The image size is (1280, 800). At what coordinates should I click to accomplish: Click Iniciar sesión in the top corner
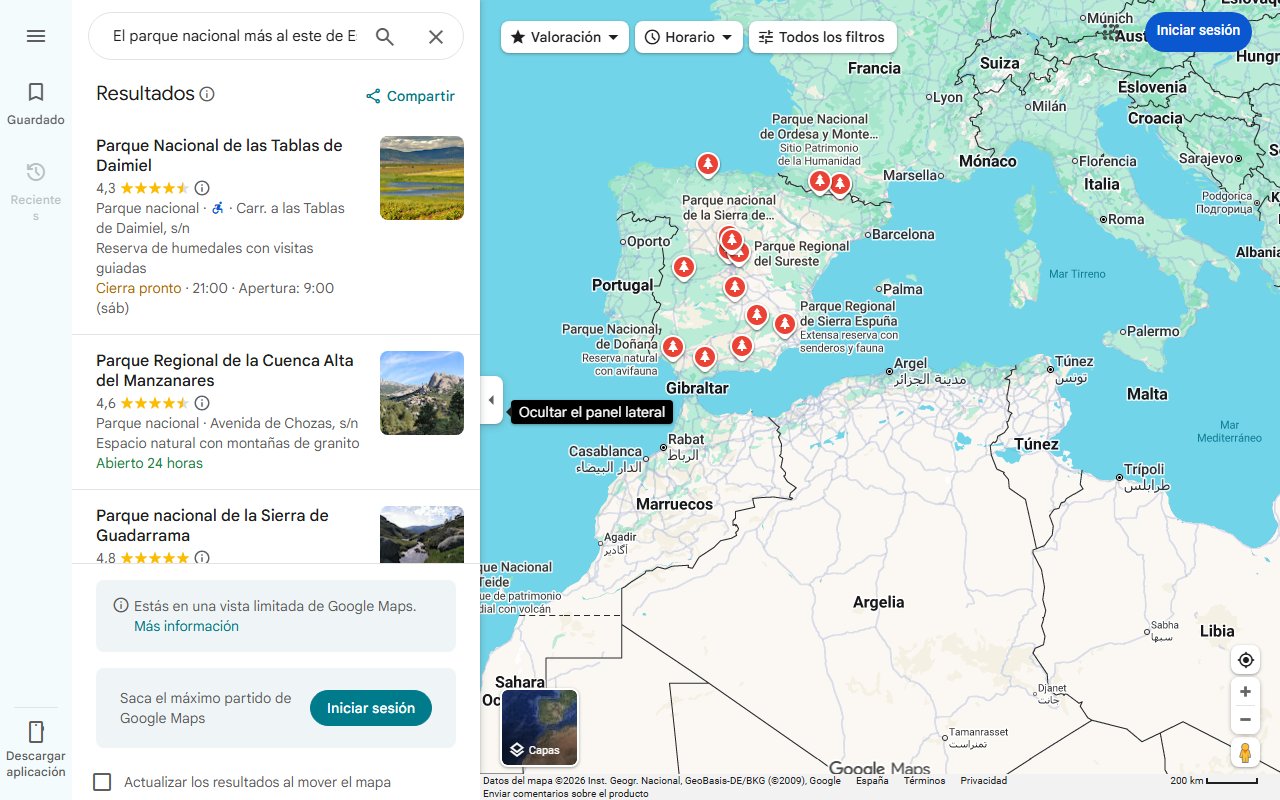click(x=1198, y=31)
